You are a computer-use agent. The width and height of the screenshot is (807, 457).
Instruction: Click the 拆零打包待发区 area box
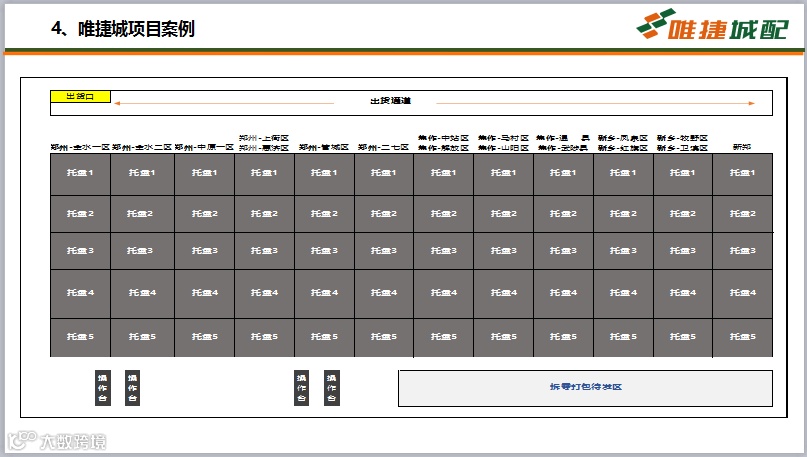585,388
